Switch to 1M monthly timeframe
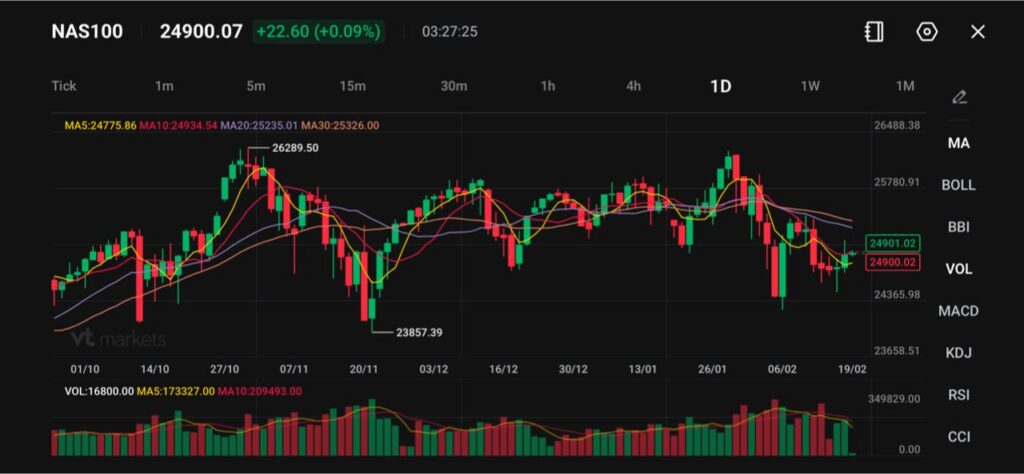The width and height of the screenshot is (1024, 474). point(905,86)
